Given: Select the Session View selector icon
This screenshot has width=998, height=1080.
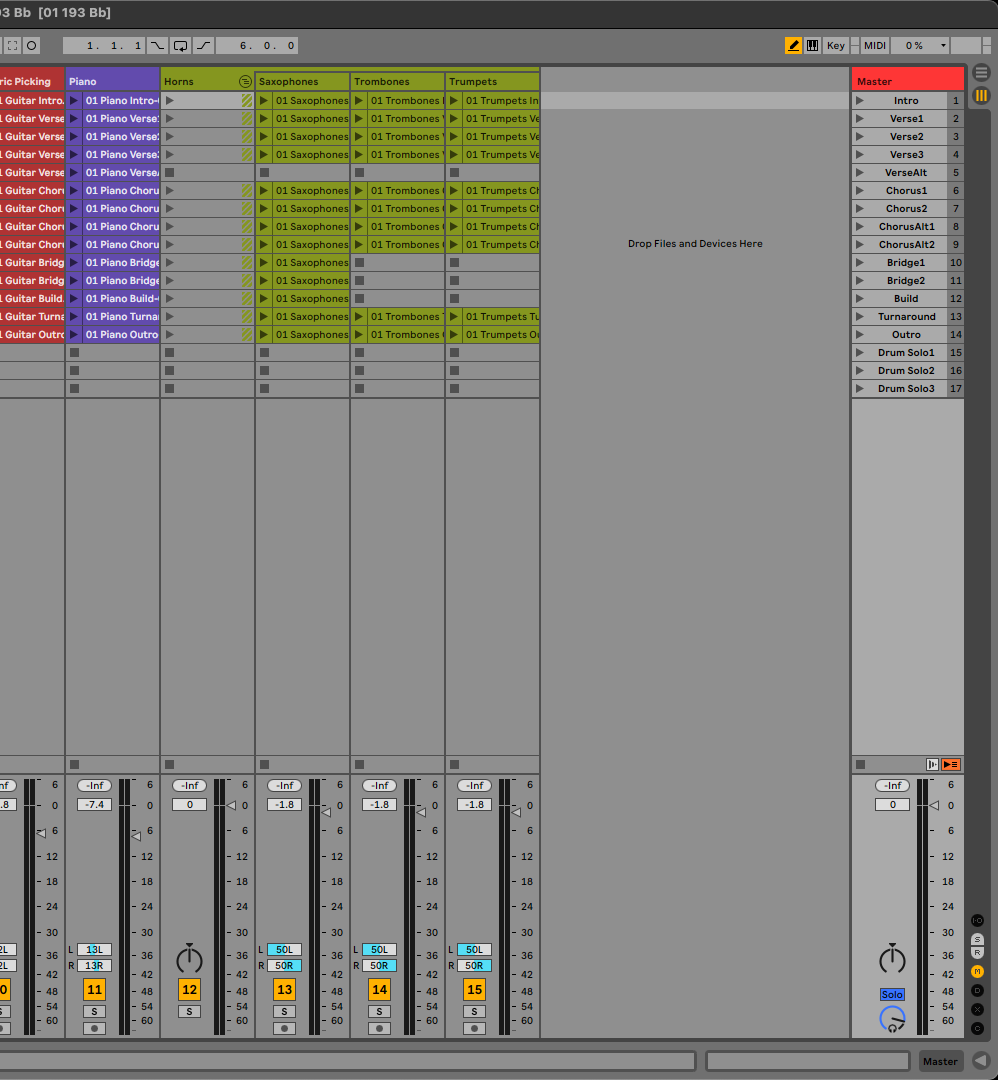Looking at the screenshot, I should tap(981, 96).
